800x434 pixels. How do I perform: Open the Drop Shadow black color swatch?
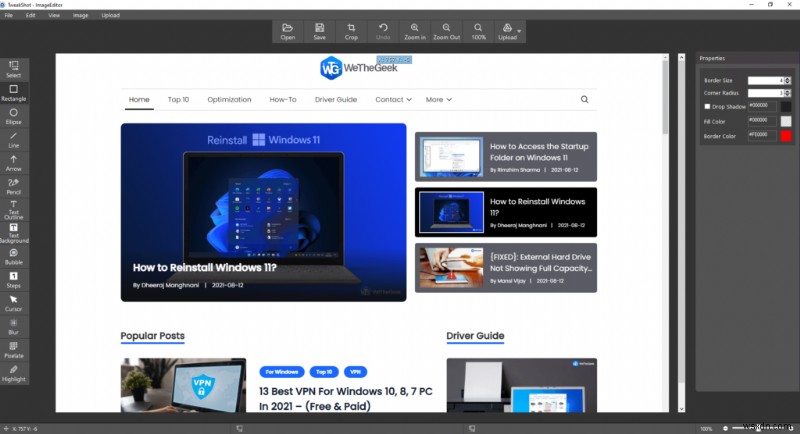[x=786, y=107]
